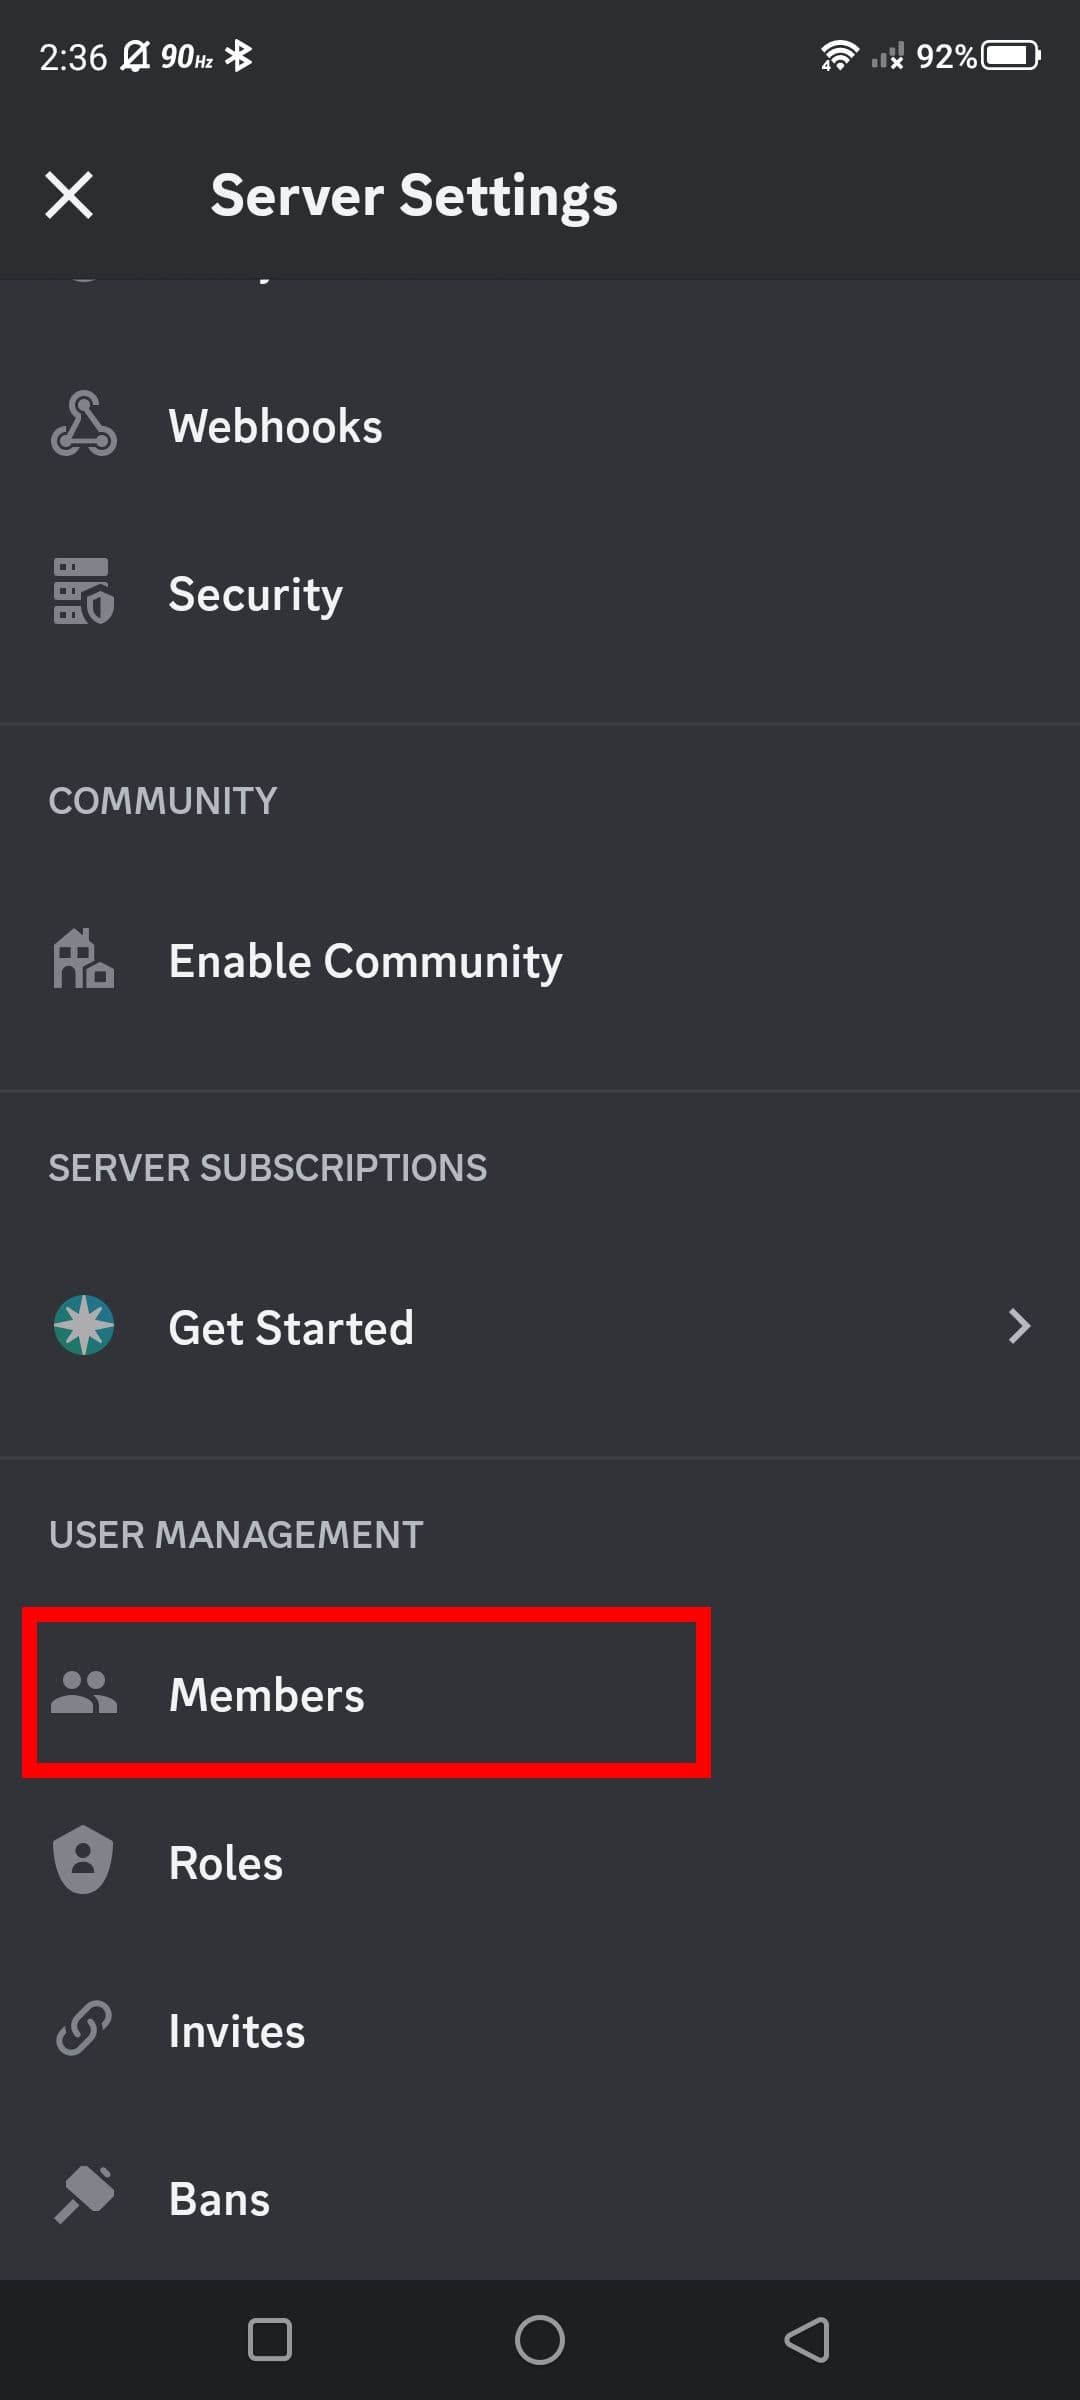Tap the Security shield server icon
The height and width of the screenshot is (2400, 1080).
tap(84, 593)
